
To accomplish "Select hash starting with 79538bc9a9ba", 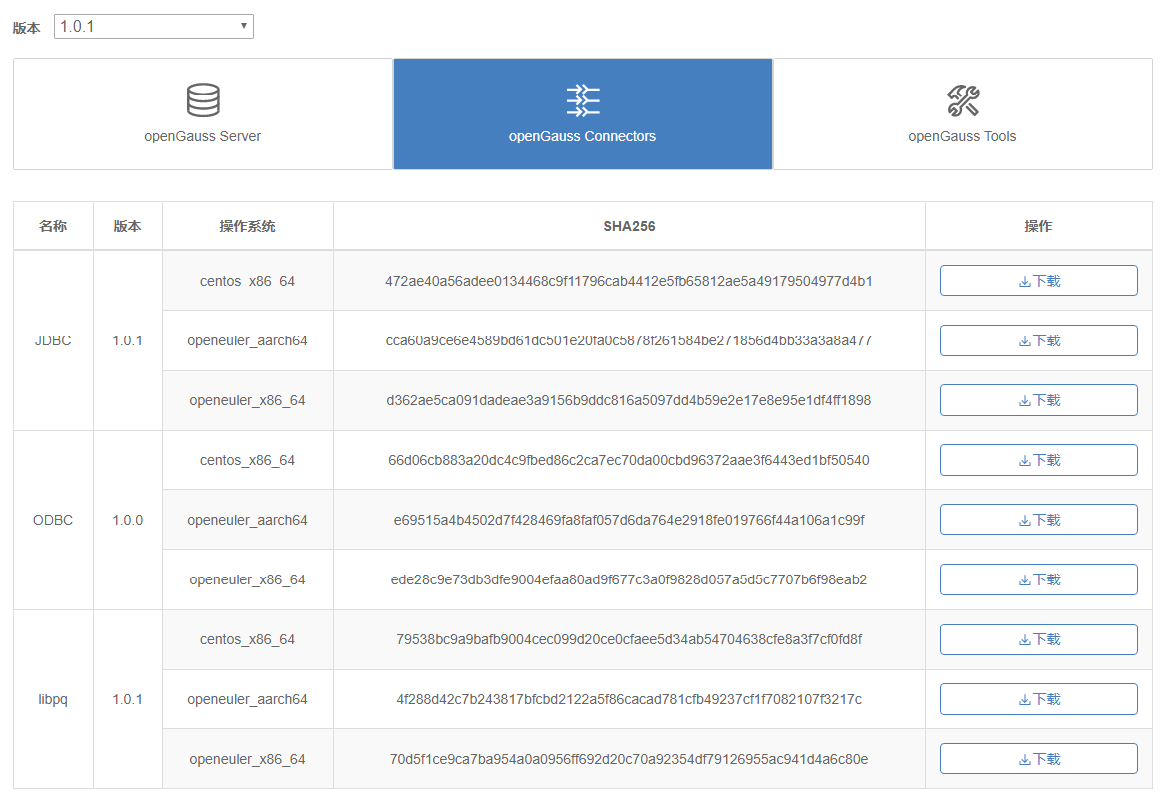I will click(629, 639).
